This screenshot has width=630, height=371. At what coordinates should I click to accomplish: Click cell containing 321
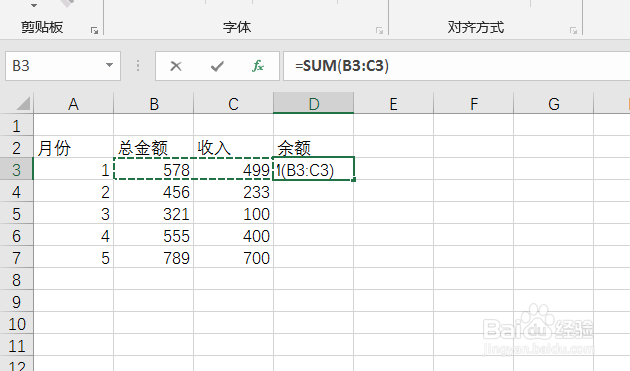click(153, 214)
